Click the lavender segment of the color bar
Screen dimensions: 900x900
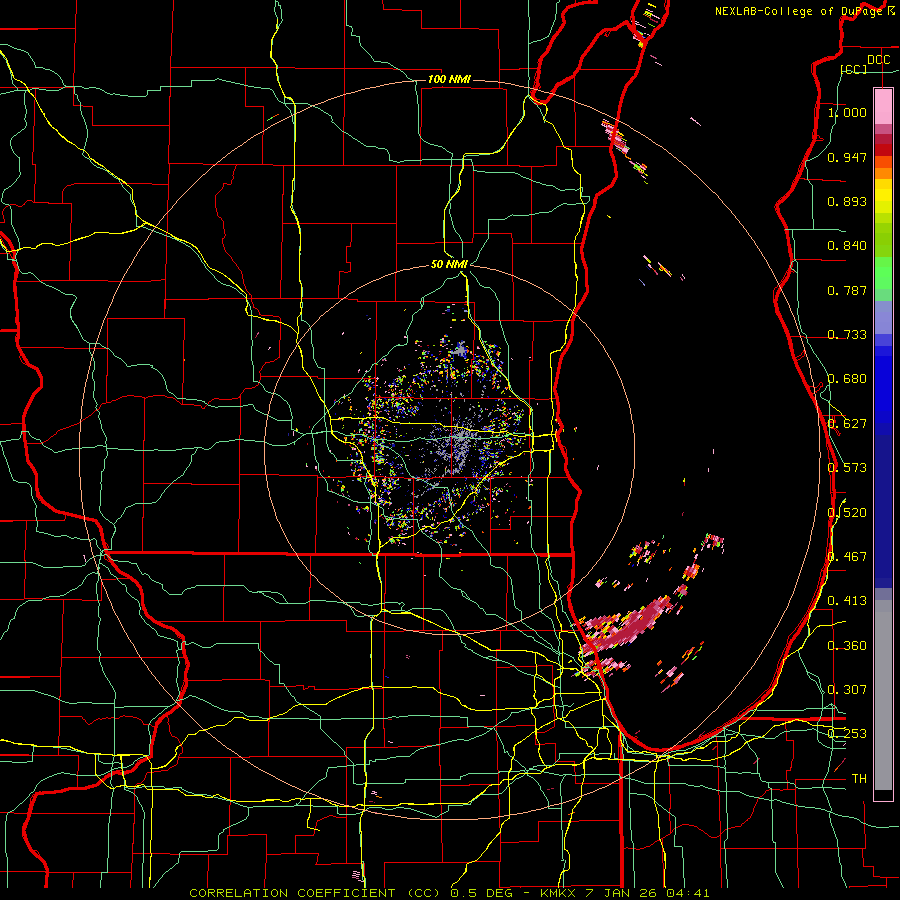[x=883, y=317]
